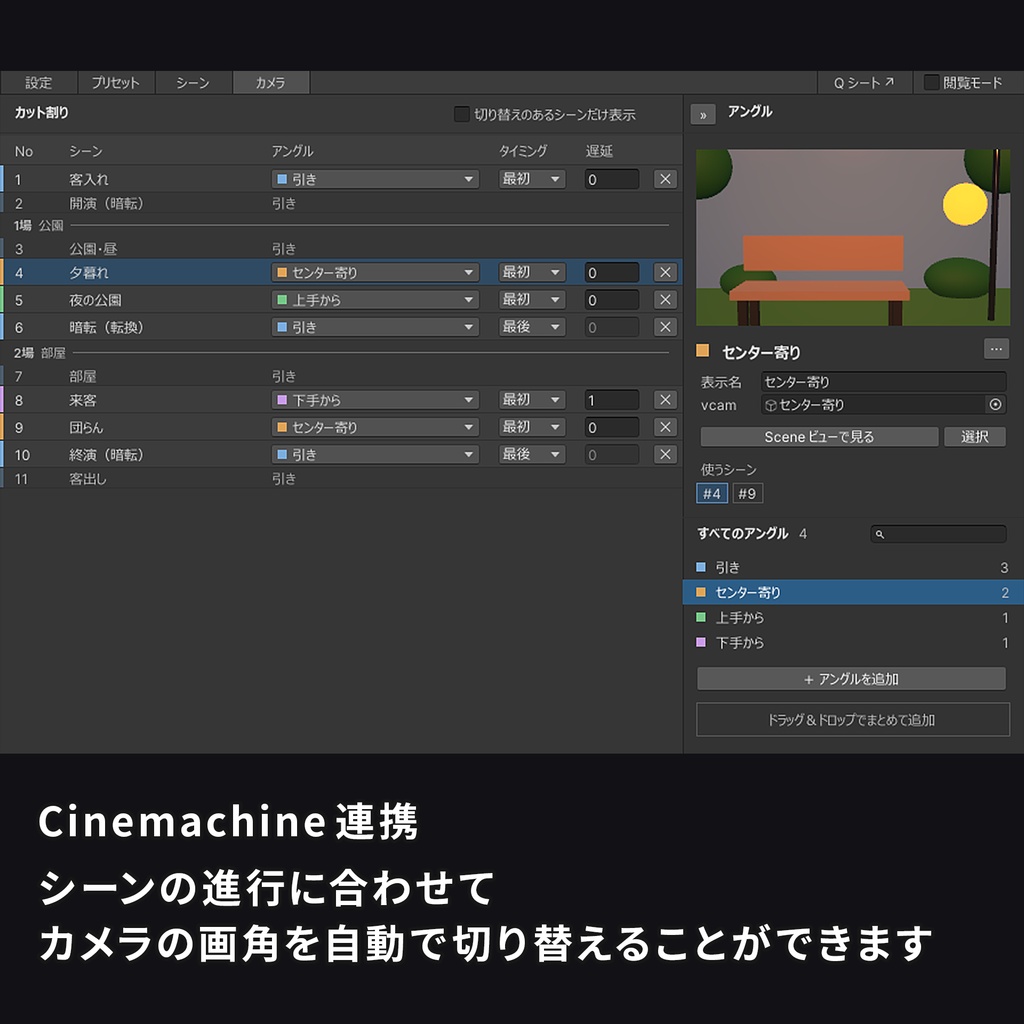Click the orange swatch beside the センター寄り title

pyautogui.click(x=703, y=351)
